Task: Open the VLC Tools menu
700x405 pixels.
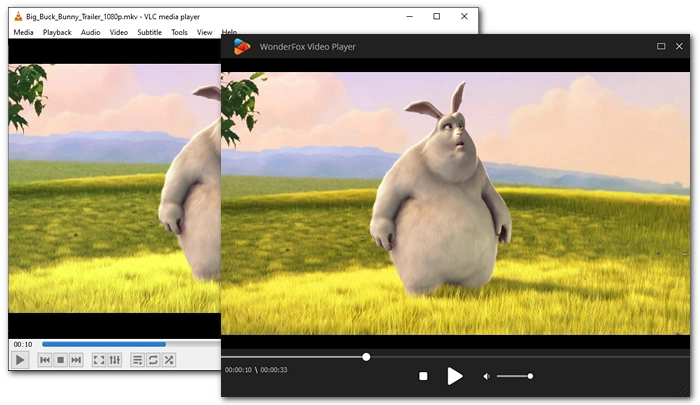Action: pyautogui.click(x=179, y=32)
